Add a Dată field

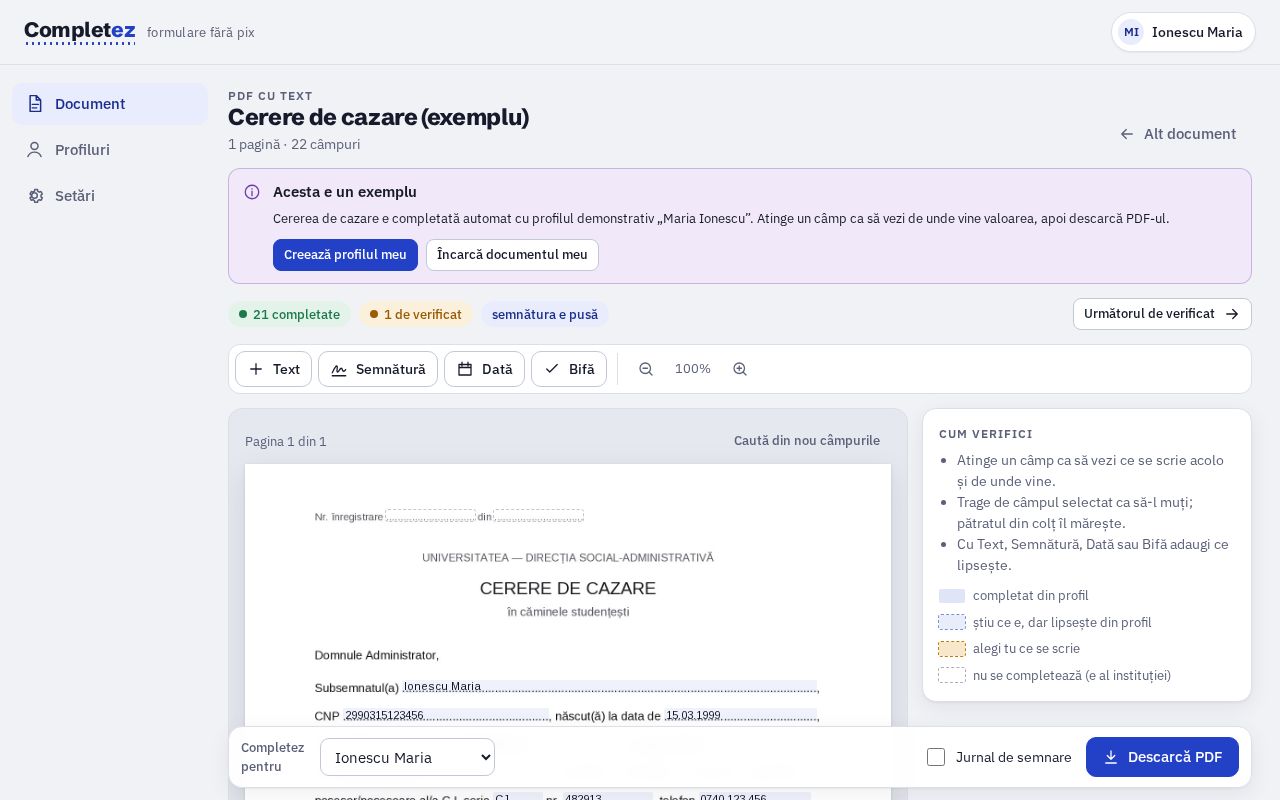(484, 369)
